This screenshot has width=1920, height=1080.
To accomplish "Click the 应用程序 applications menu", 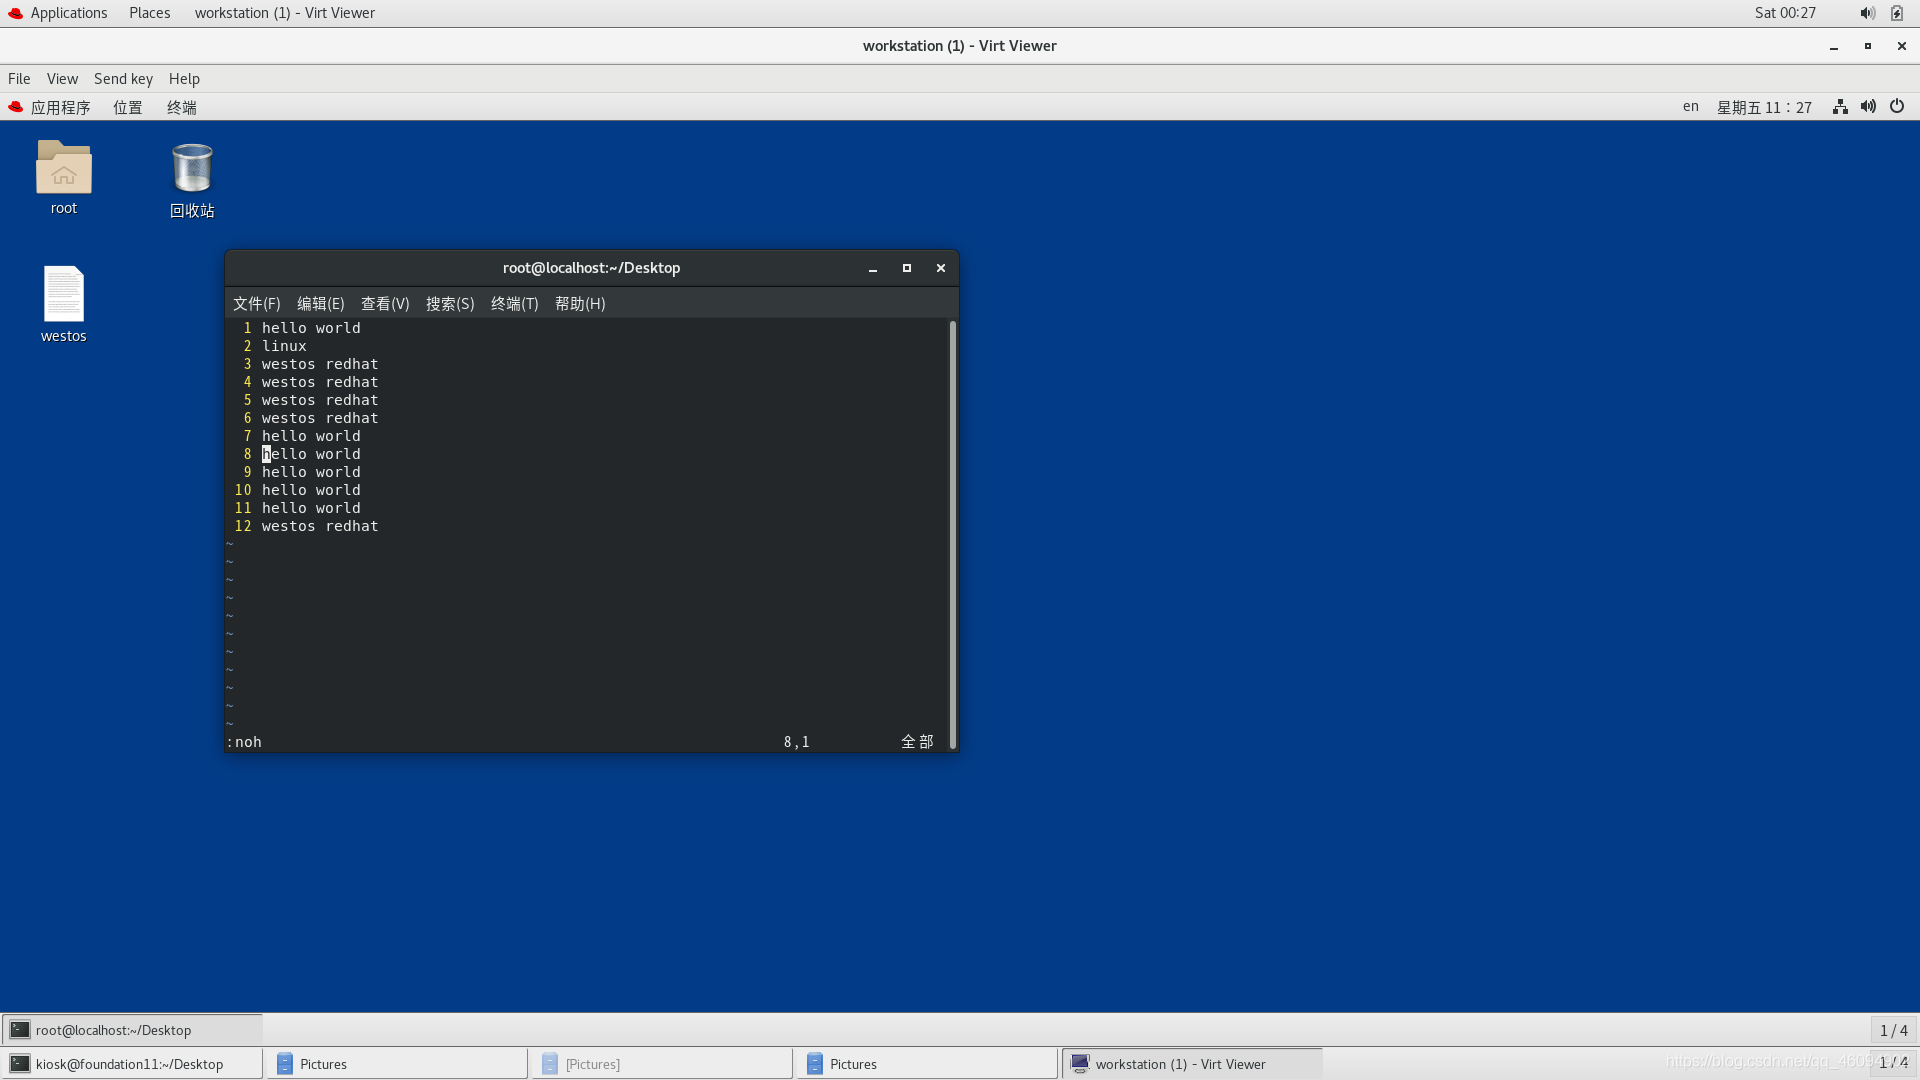I will click(x=59, y=105).
